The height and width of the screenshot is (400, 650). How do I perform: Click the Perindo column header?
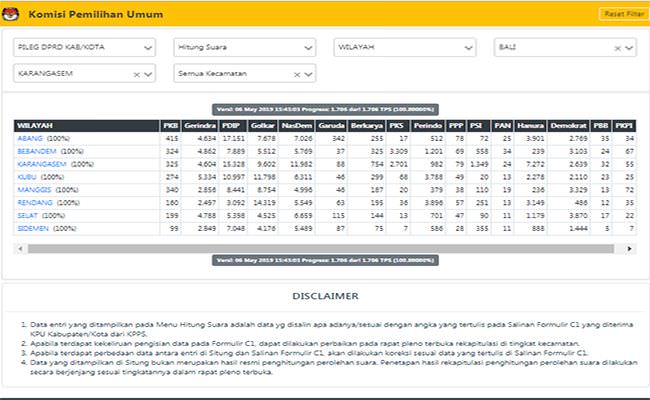coord(428,126)
